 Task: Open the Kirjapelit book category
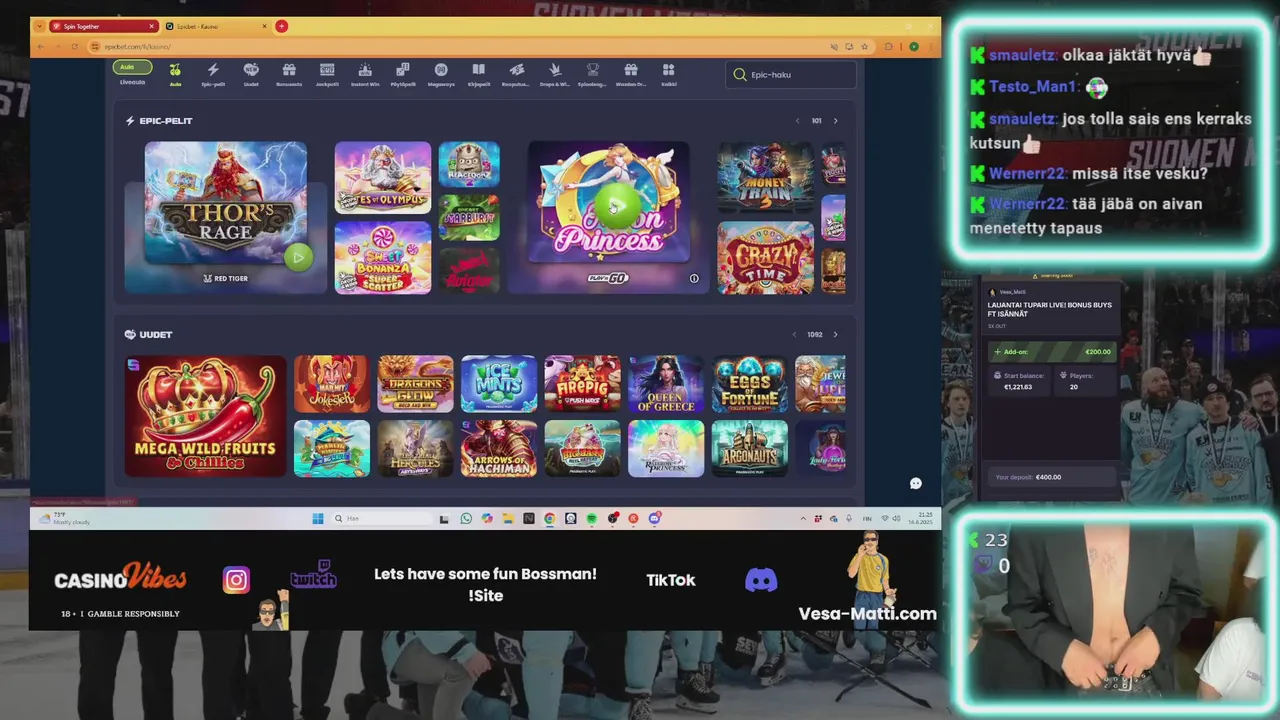(x=479, y=74)
